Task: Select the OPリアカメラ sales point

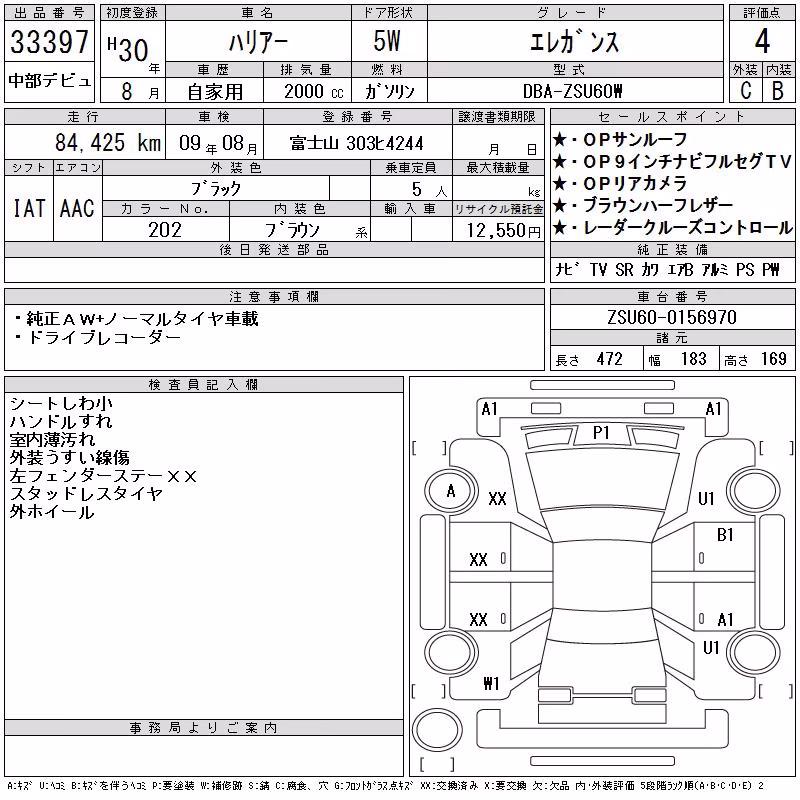Action: (x=620, y=184)
